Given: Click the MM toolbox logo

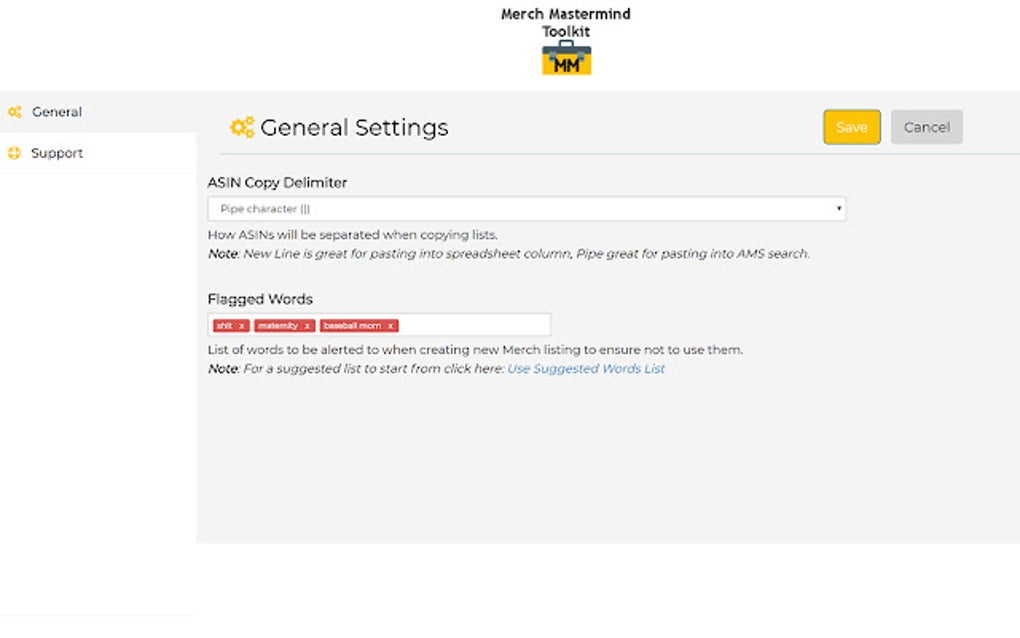Looking at the screenshot, I should click(x=566, y=59).
